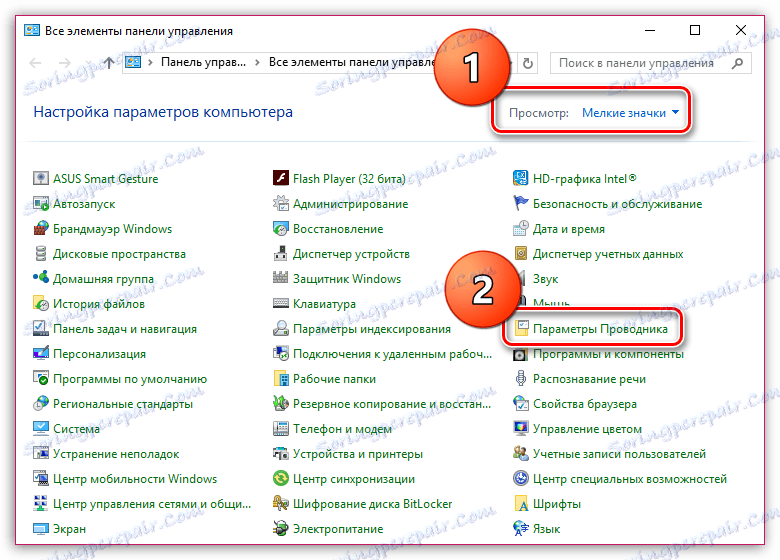The width and height of the screenshot is (780, 560).
Task: Expand the Мелкие значки view dropdown
Action: click(x=630, y=113)
